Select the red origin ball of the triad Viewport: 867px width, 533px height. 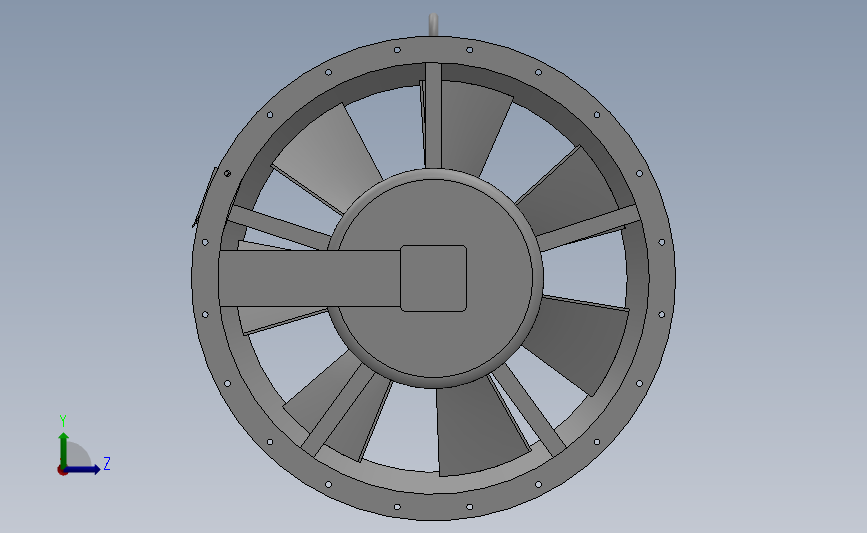[62, 471]
